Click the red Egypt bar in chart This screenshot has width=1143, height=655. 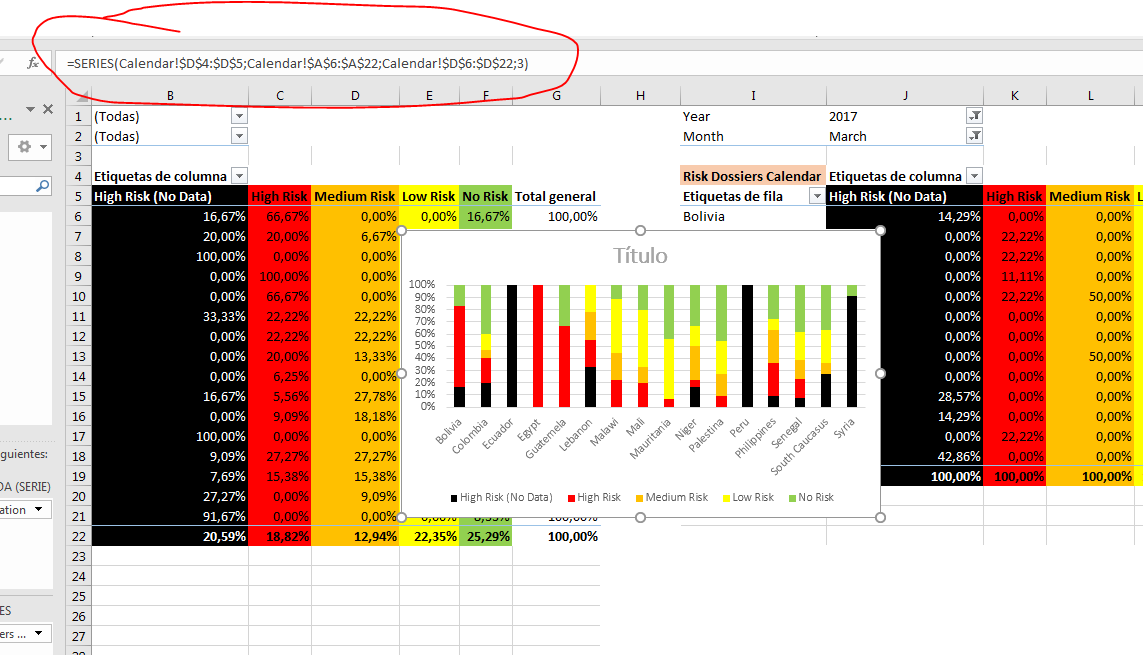tap(538, 345)
